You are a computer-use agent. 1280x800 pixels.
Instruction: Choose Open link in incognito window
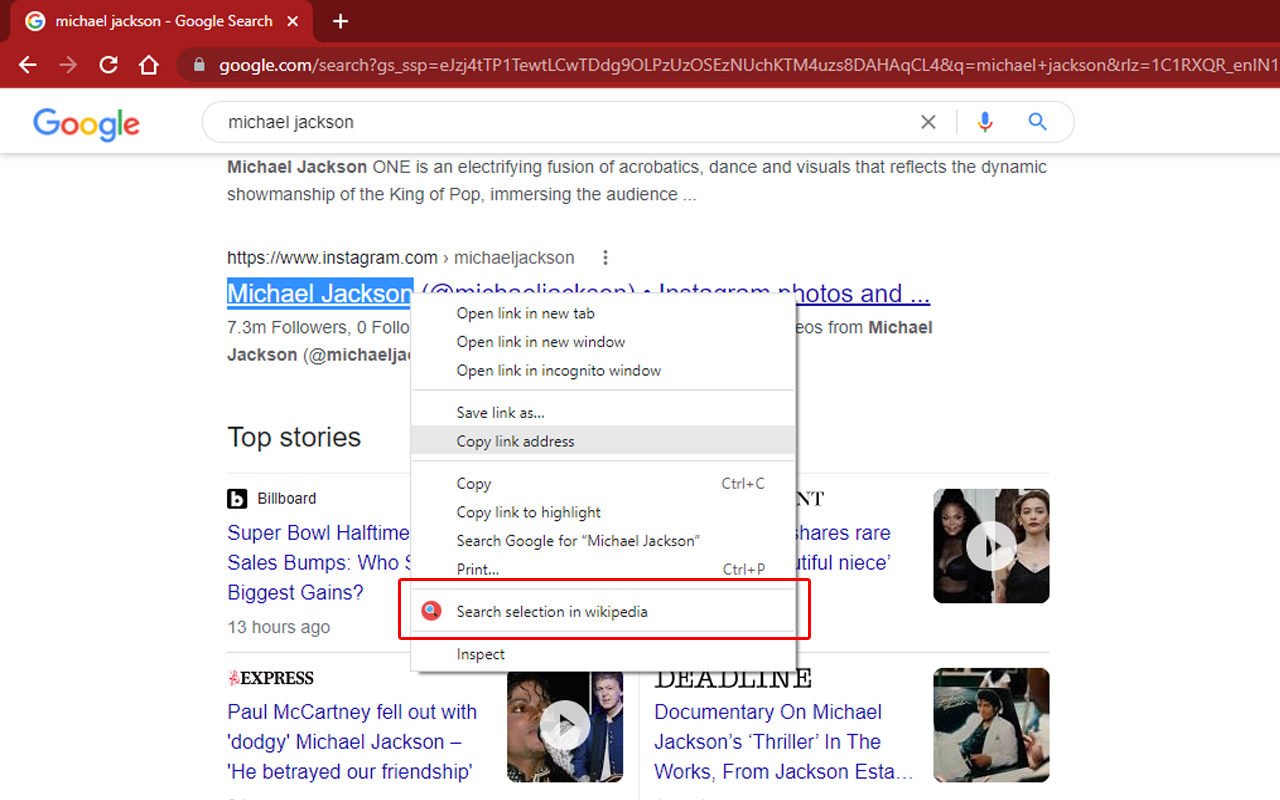tap(603, 370)
